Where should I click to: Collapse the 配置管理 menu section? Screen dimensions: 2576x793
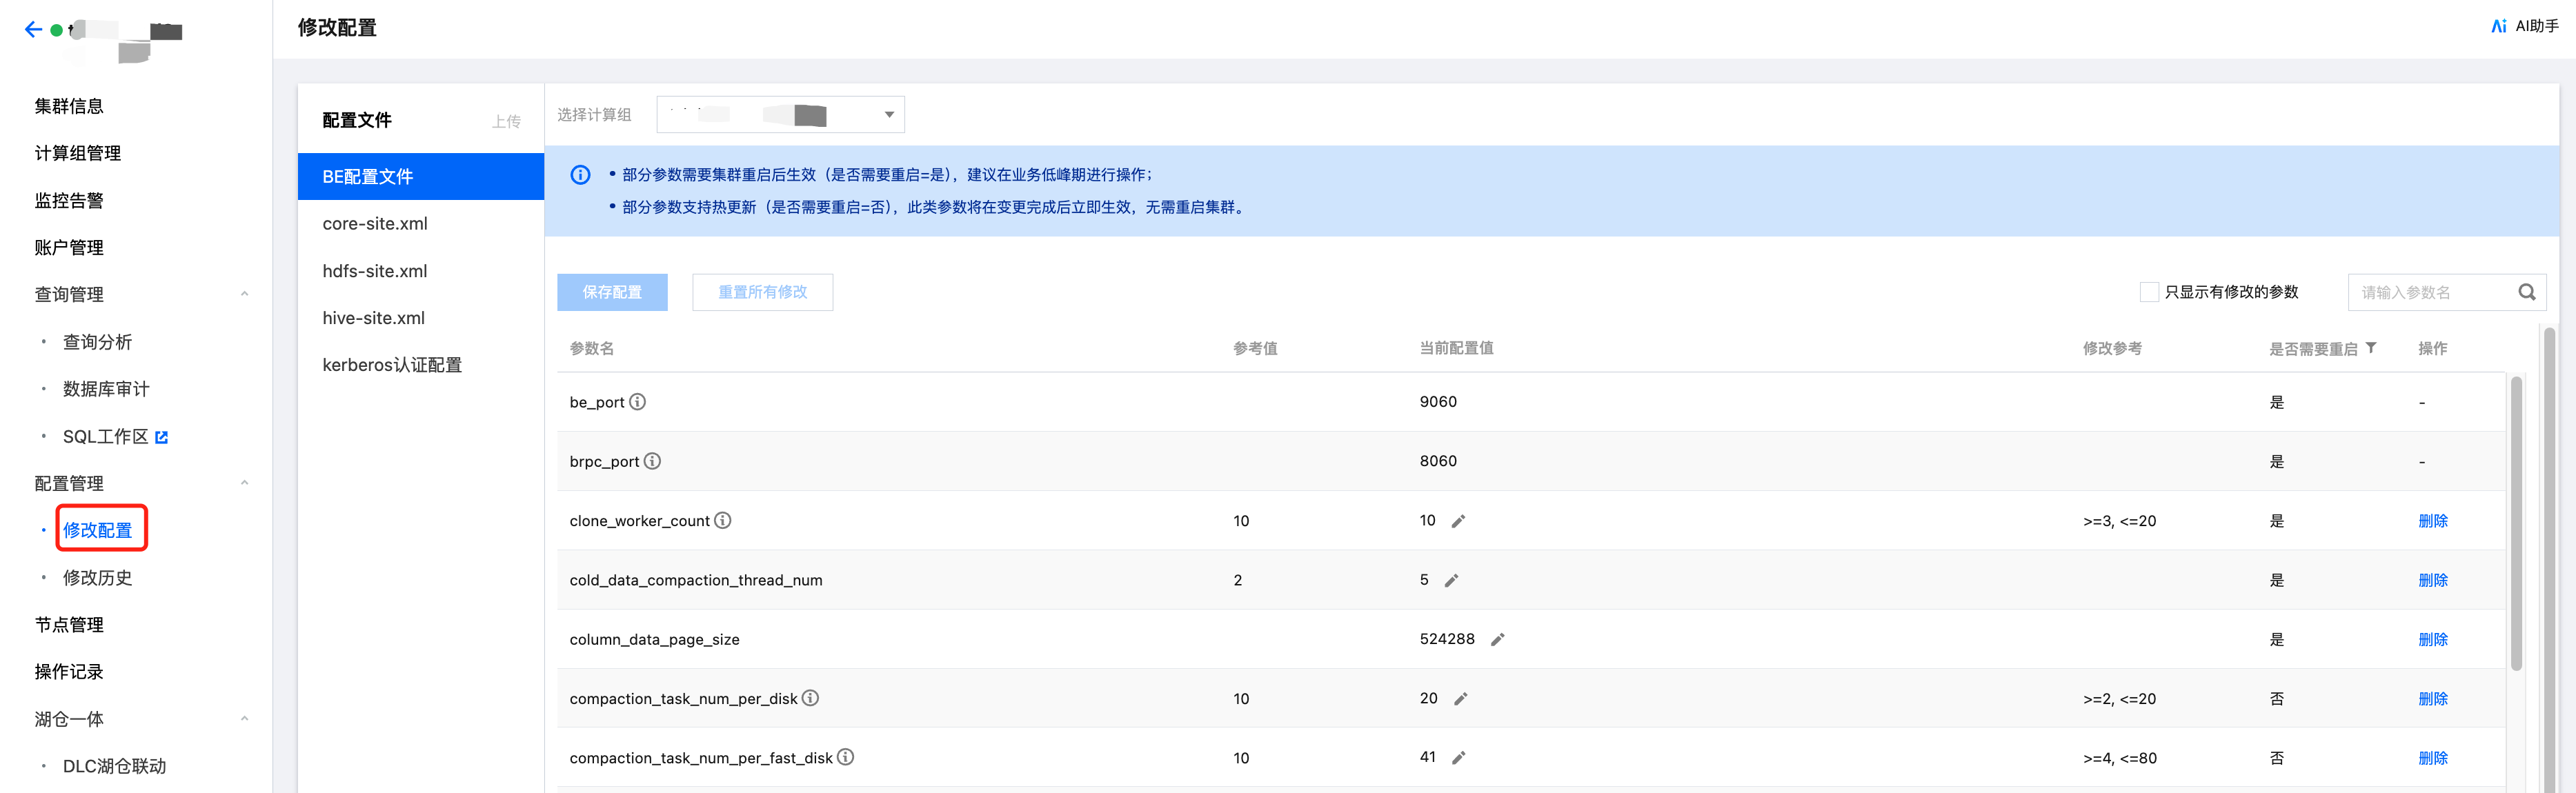244,483
